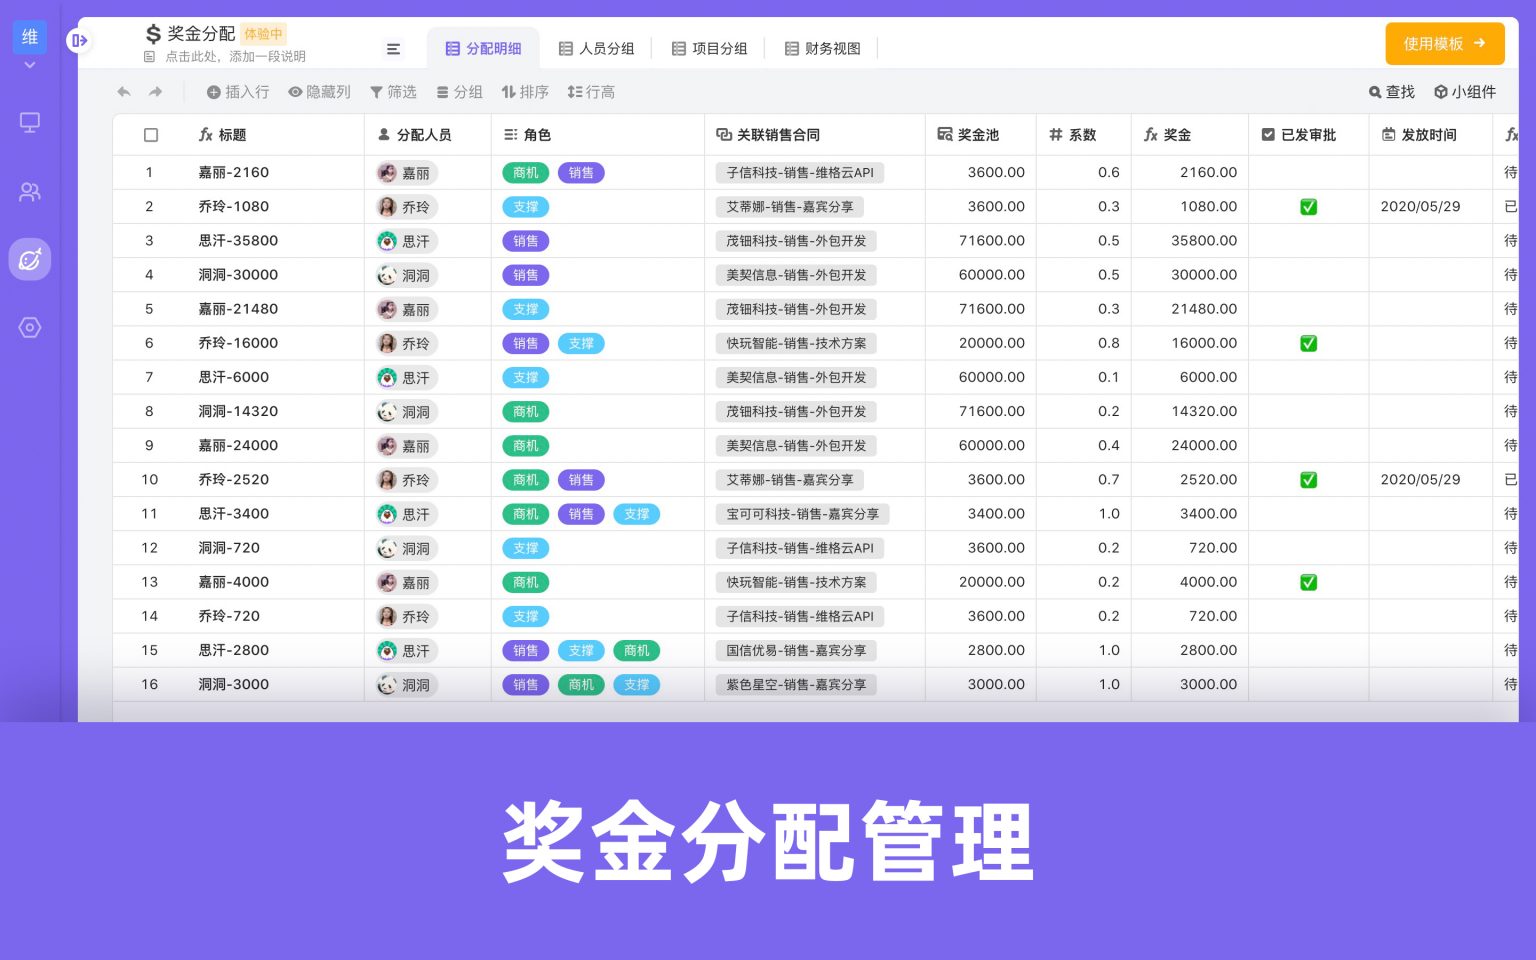
Task: 点击工具栏的撤销箭头图标
Action: pyautogui.click(x=123, y=92)
